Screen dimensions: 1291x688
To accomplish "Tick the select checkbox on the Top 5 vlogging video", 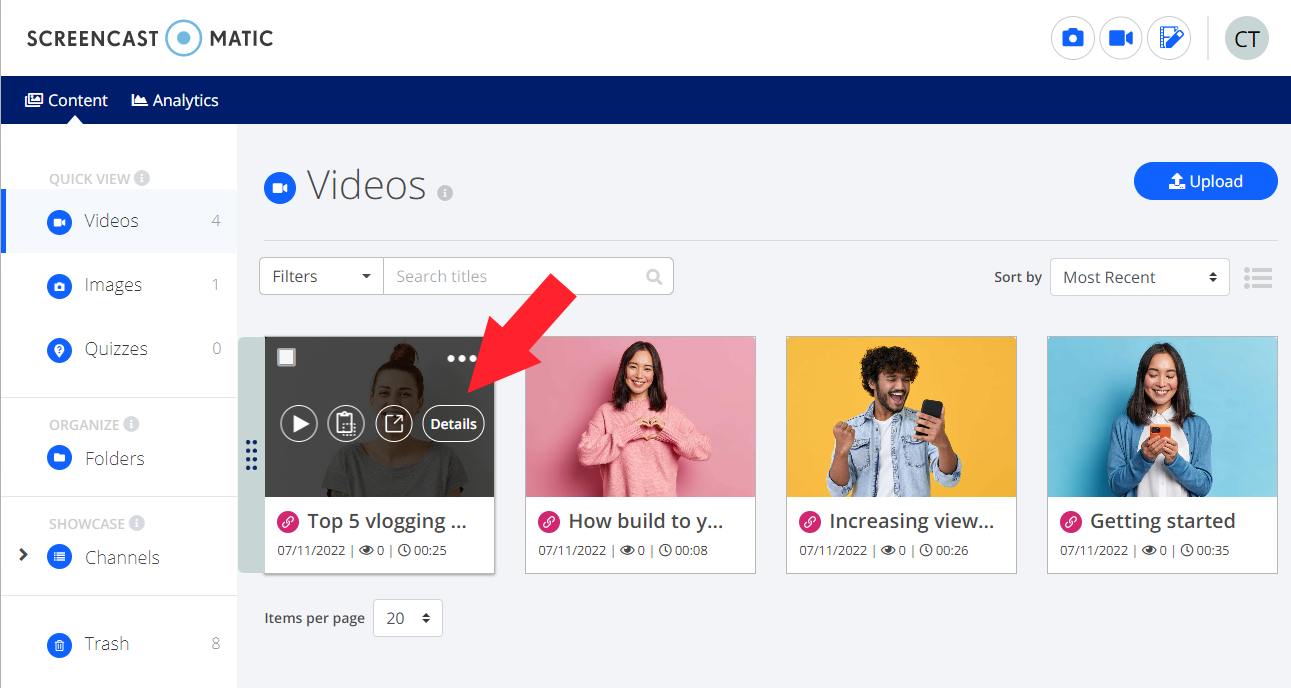I will click(x=287, y=357).
